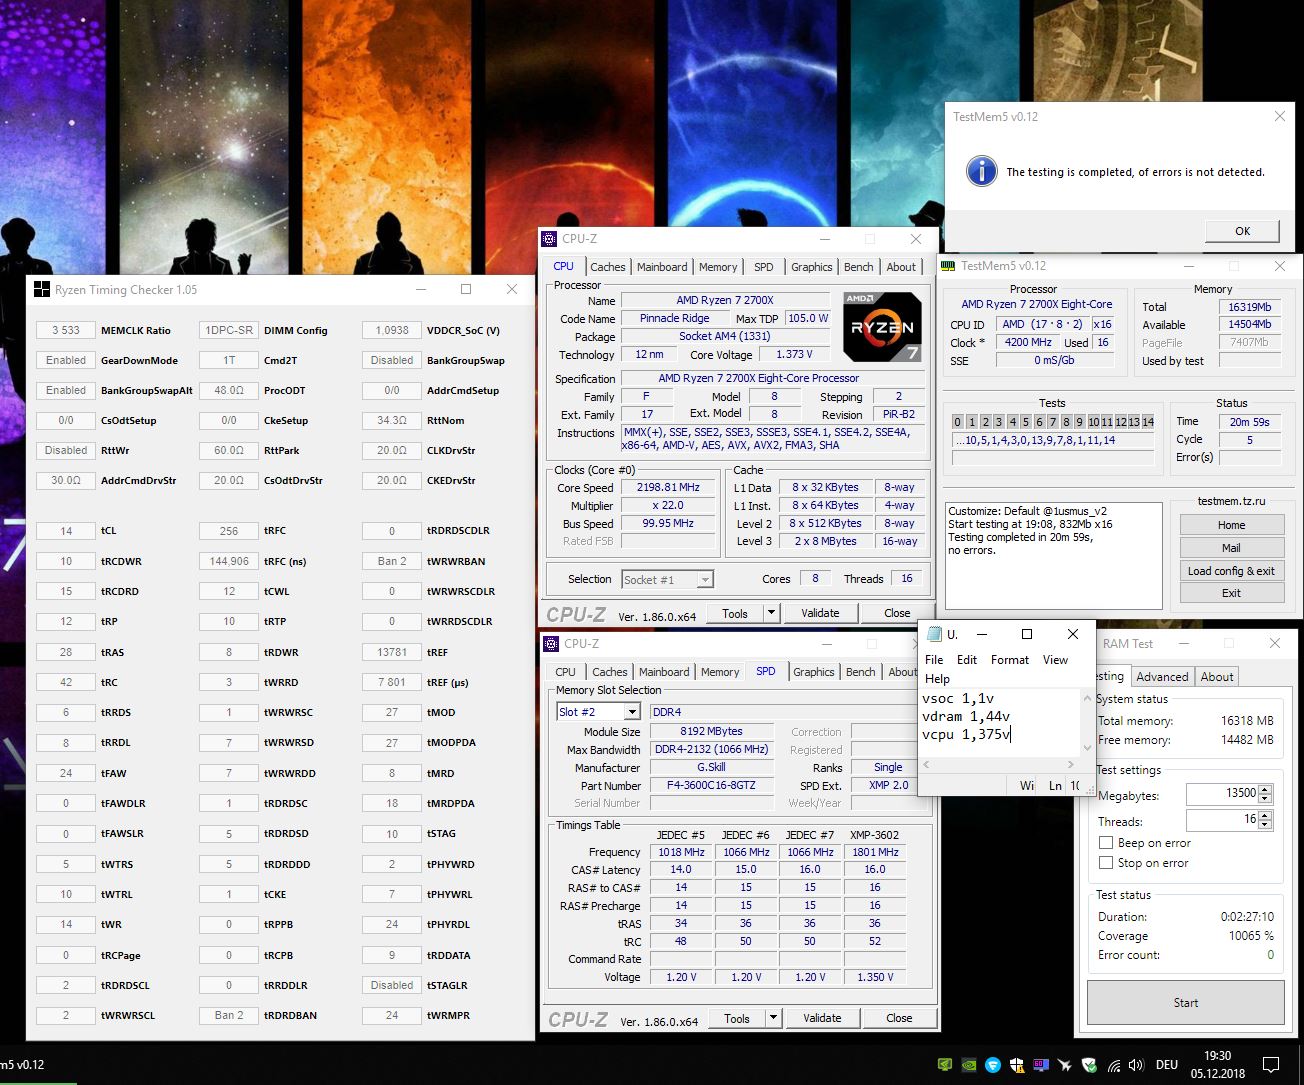Open Windows Defender security tray icon
This screenshot has height=1085, width=1304.
[x=1017, y=1065]
